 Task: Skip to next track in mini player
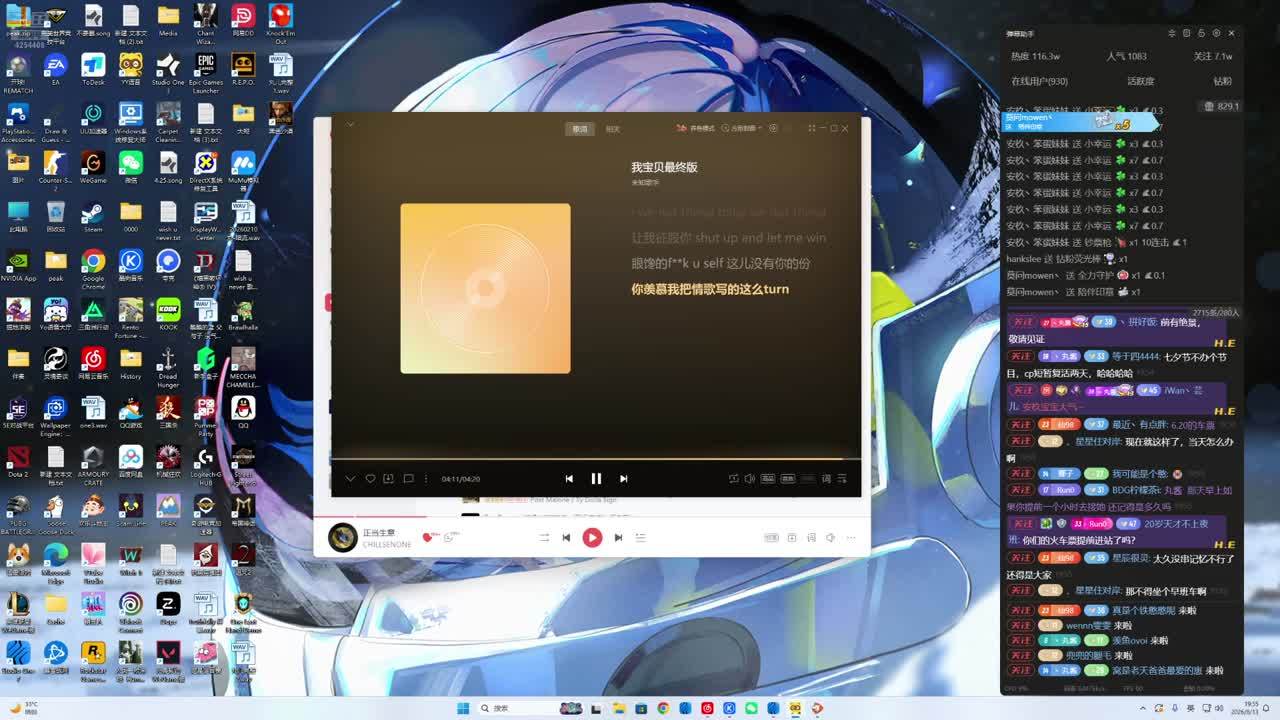tap(618, 538)
